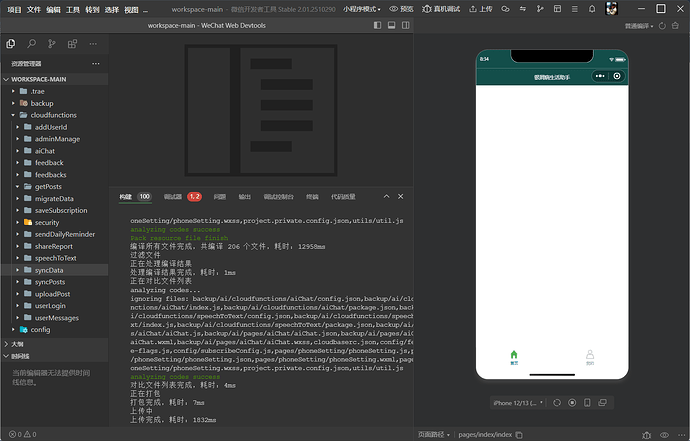Click the refresh simulator icon beside the device selector
This screenshot has width=690, height=441.
[x=557, y=403]
